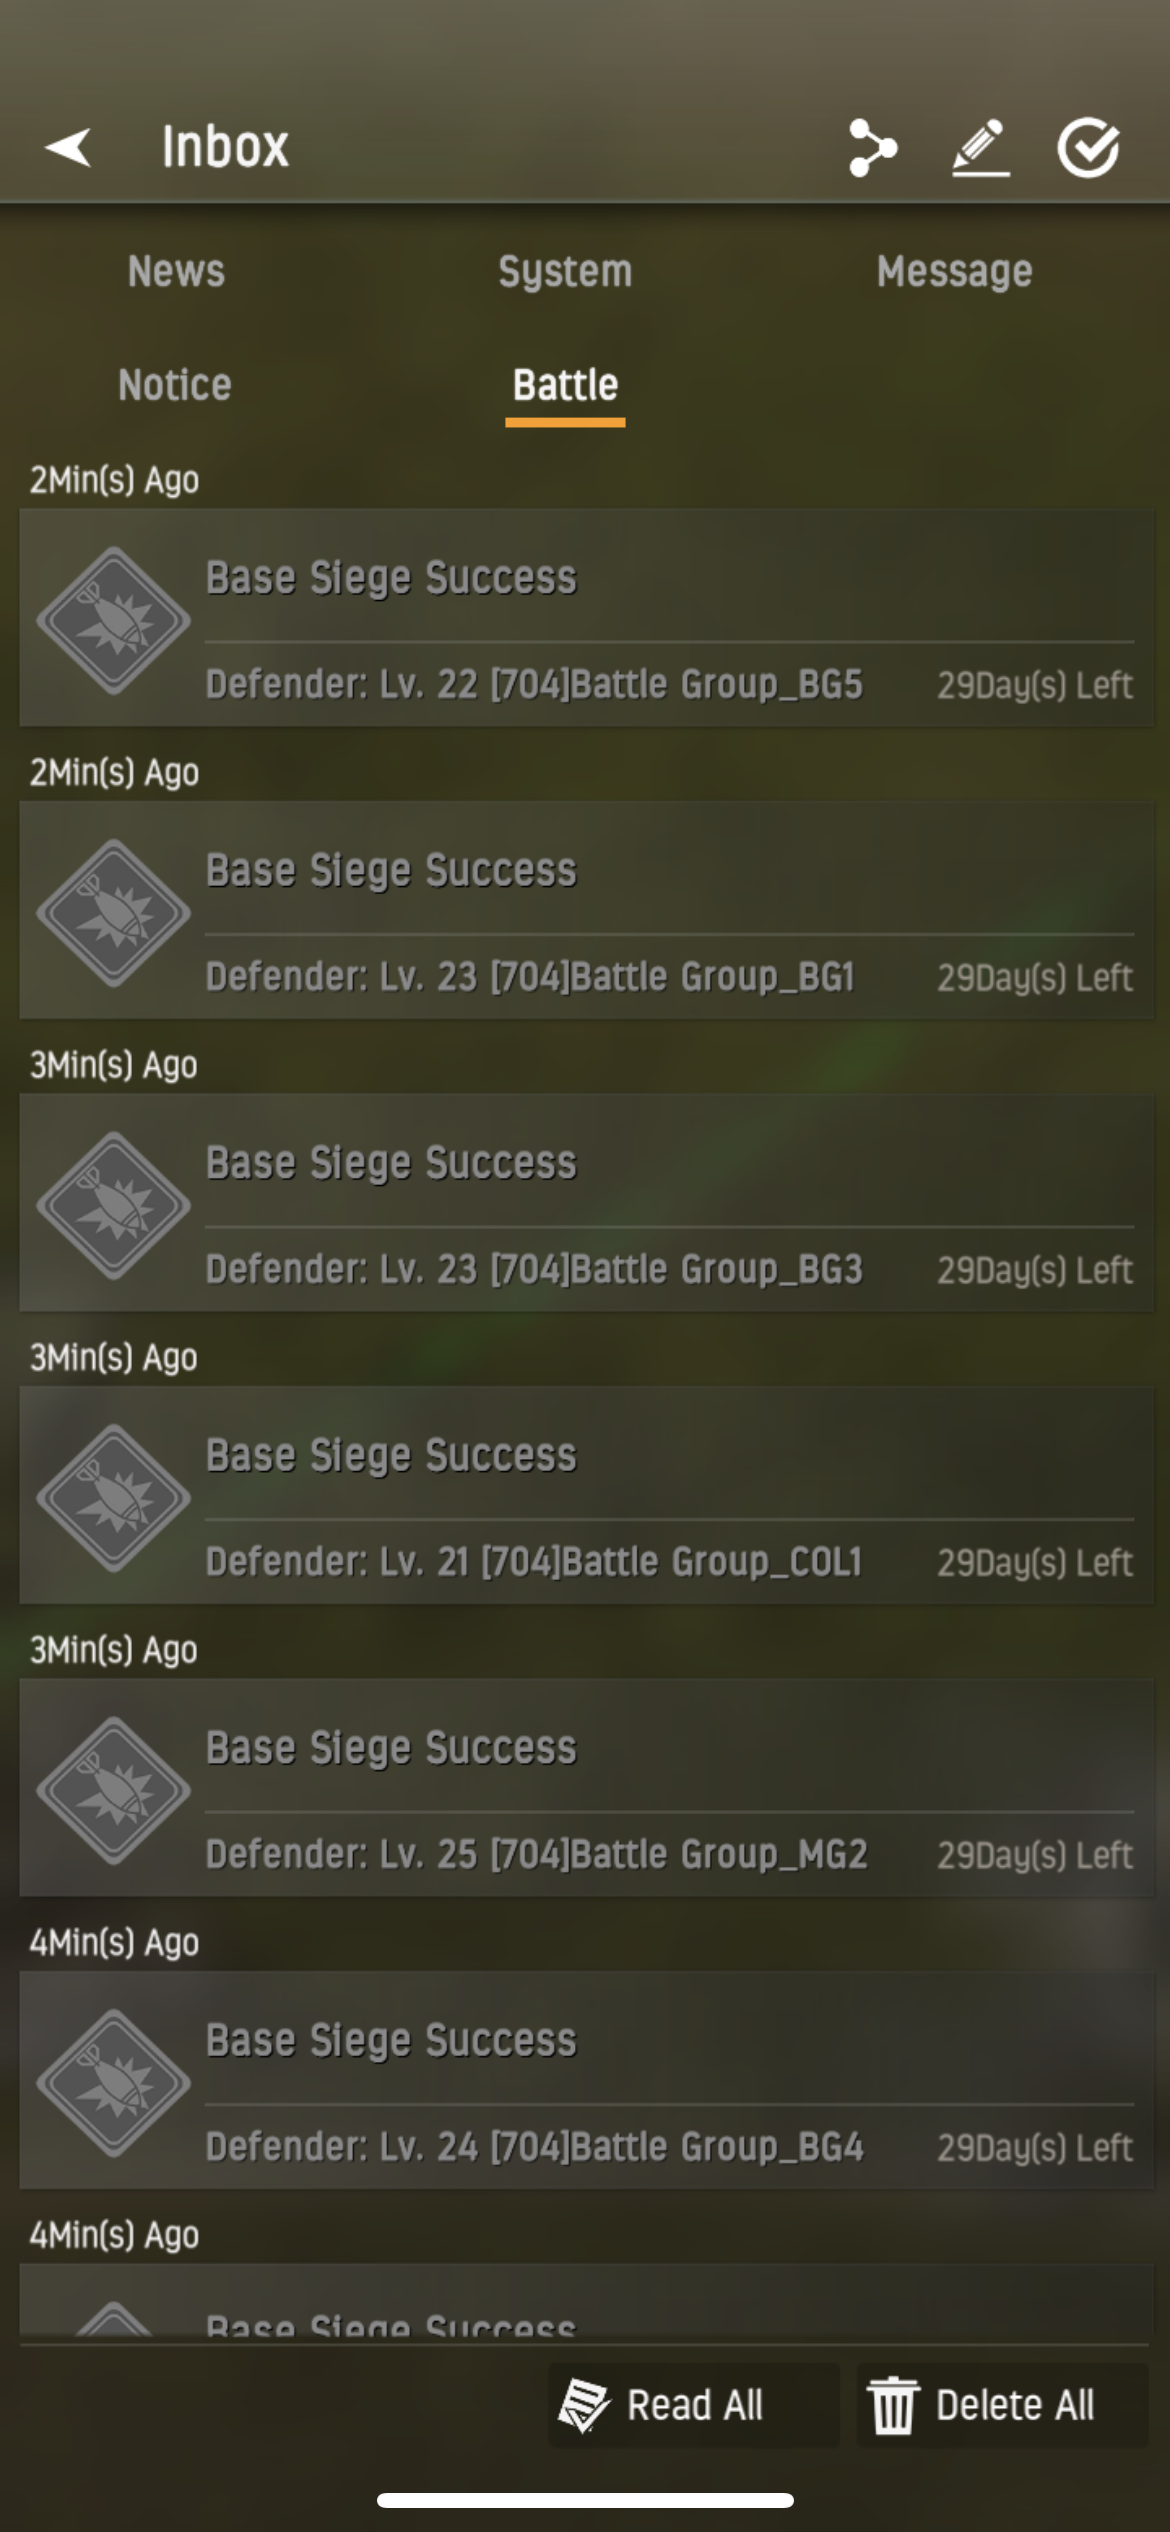Tap siege icon on Battle Group_BG1 report
1170x2532 pixels.
click(x=113, y=913)
